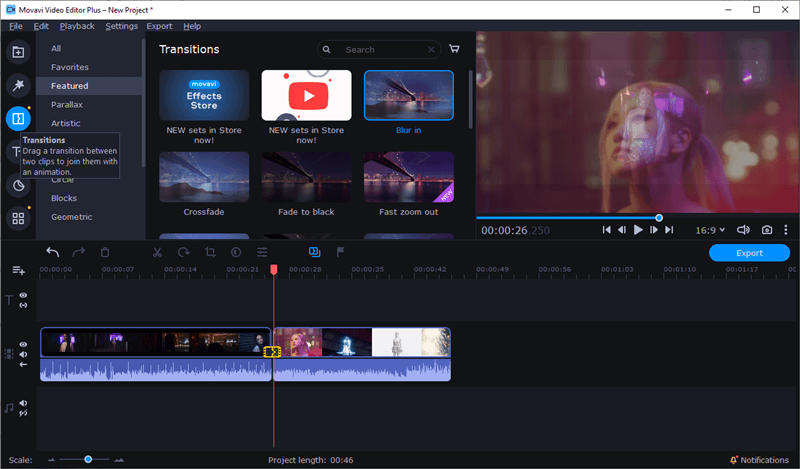Open the File menu
The width and height of the screenshot is (800, 469).
[x=16, y=26]
